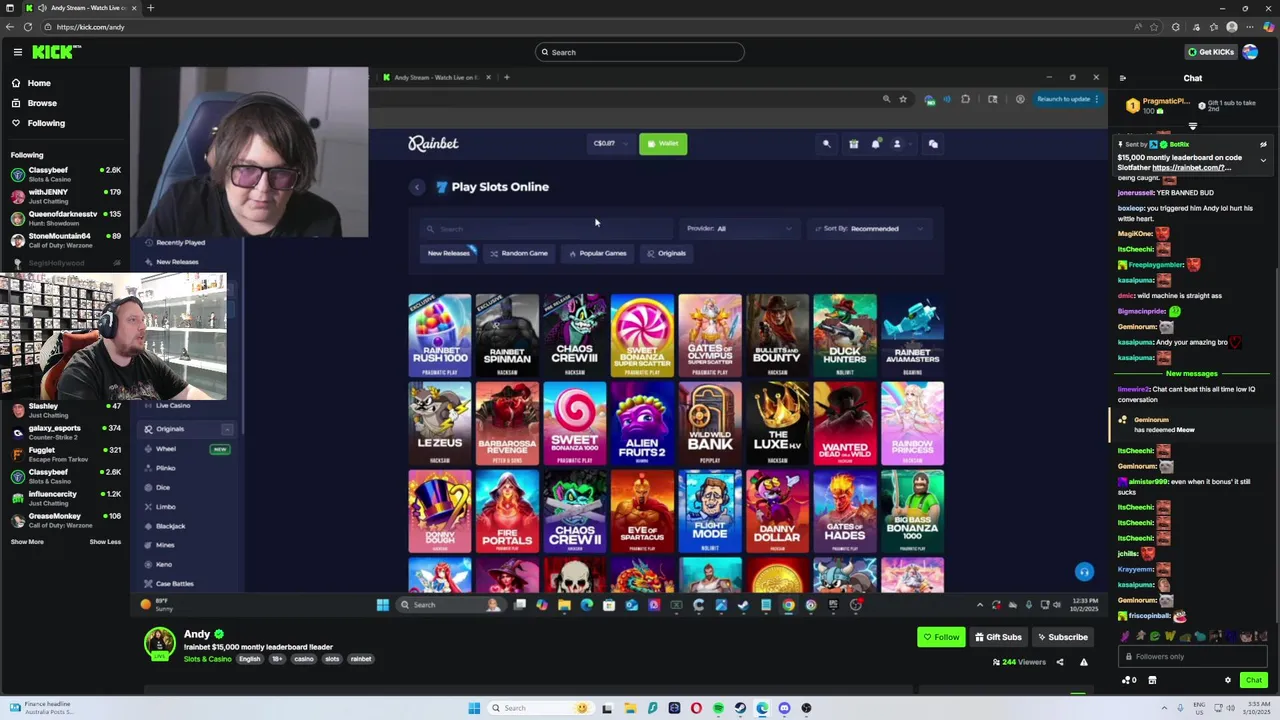
Task: Open new browser tab with plus
Action: tap(150, 8)
